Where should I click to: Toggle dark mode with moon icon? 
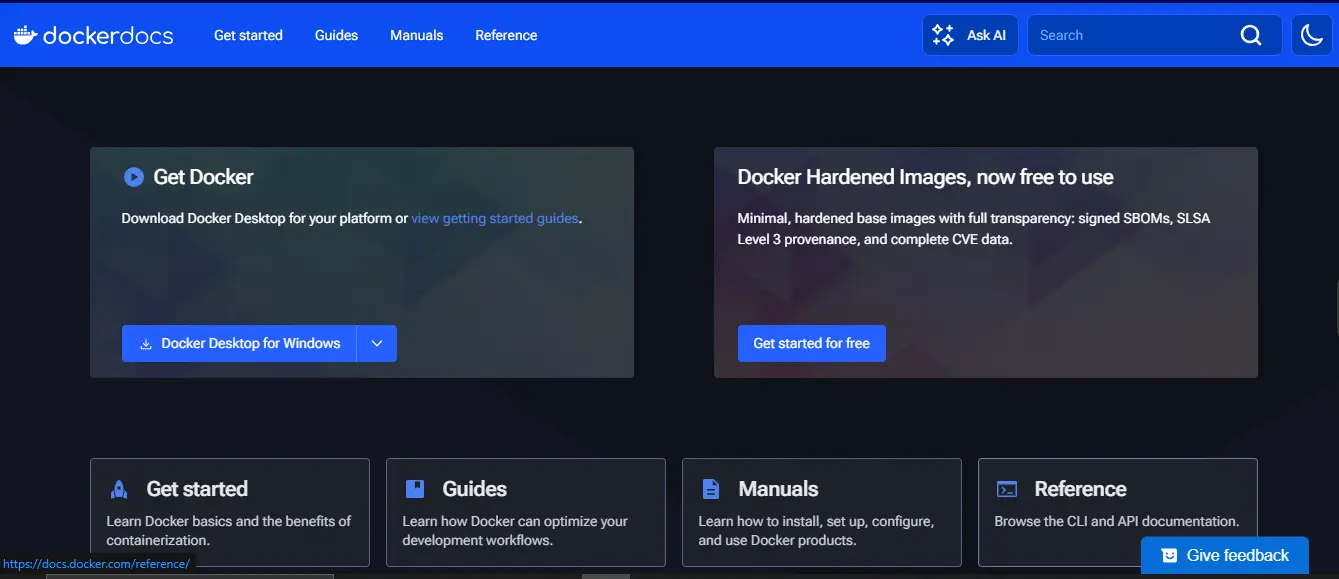[x=1311, y=35]
